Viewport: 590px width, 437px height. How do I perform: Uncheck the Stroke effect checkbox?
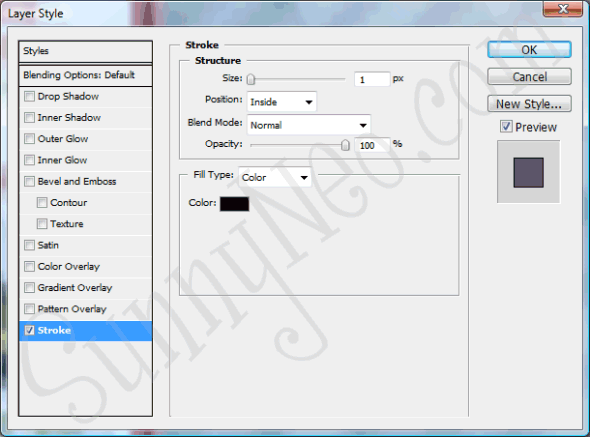(x=29, y=330)
